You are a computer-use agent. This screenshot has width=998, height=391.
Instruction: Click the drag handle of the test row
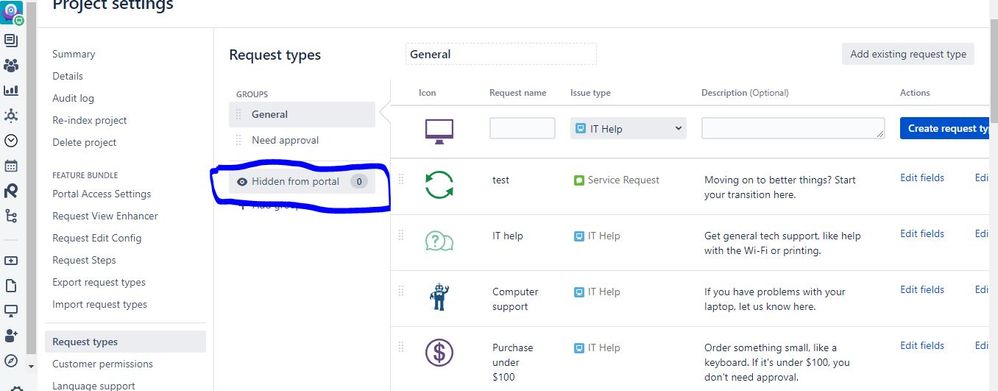401,180
